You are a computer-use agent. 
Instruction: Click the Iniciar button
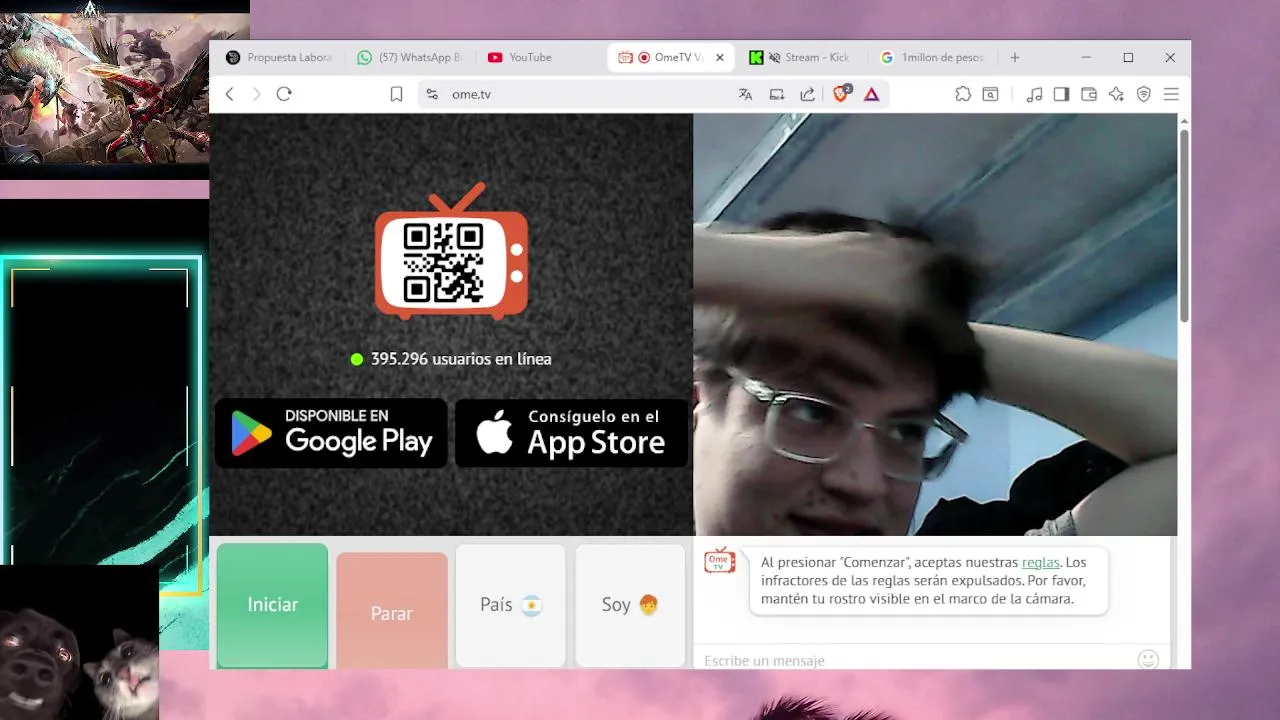272,605
